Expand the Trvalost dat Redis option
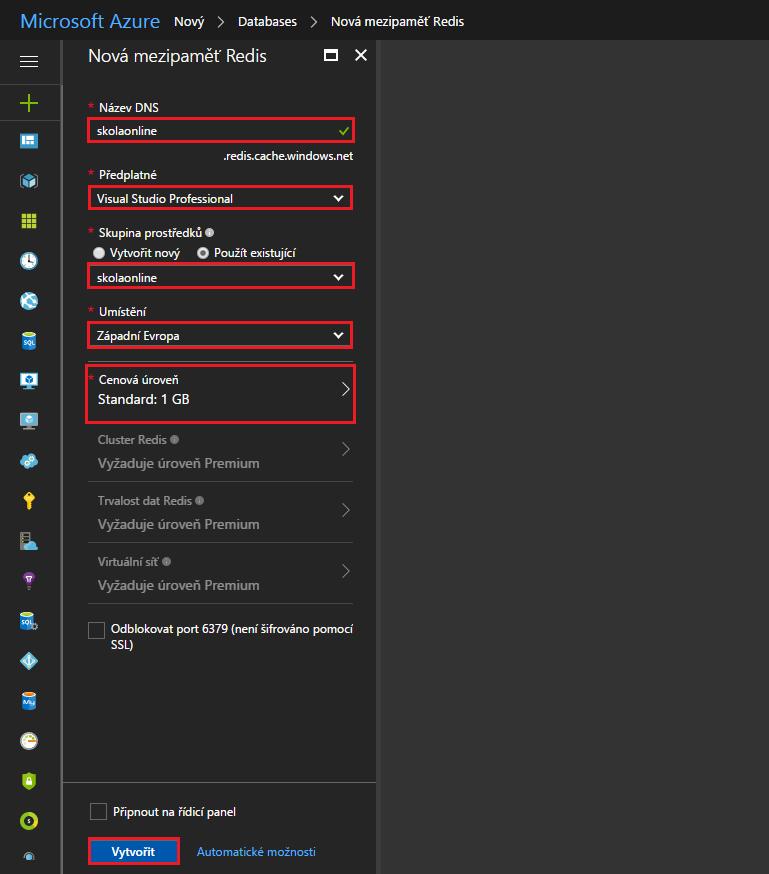The width and height of the screenshot is (769, 874). pos(221,512)
